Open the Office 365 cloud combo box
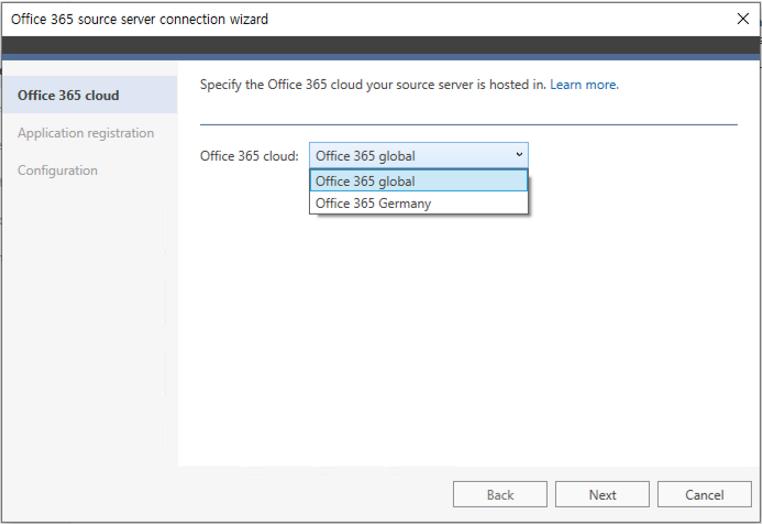762x524 pixels. pos(418,156)
